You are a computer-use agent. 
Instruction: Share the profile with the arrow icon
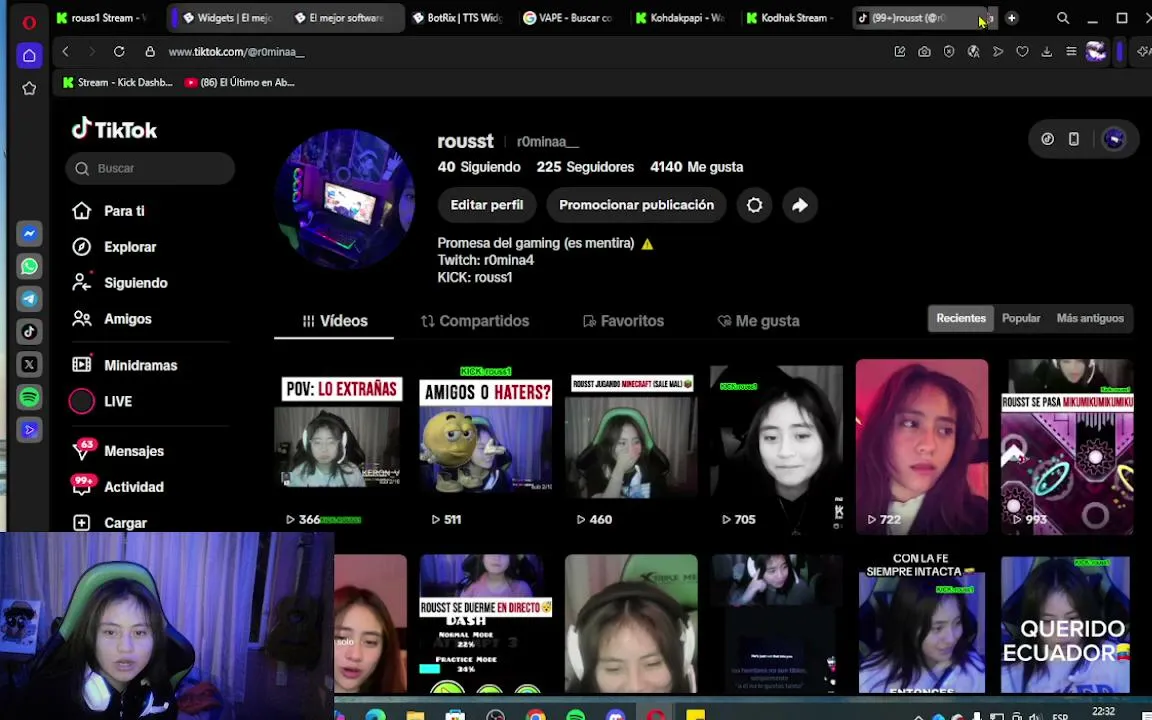pyautogui.click(x=800, y=205)
